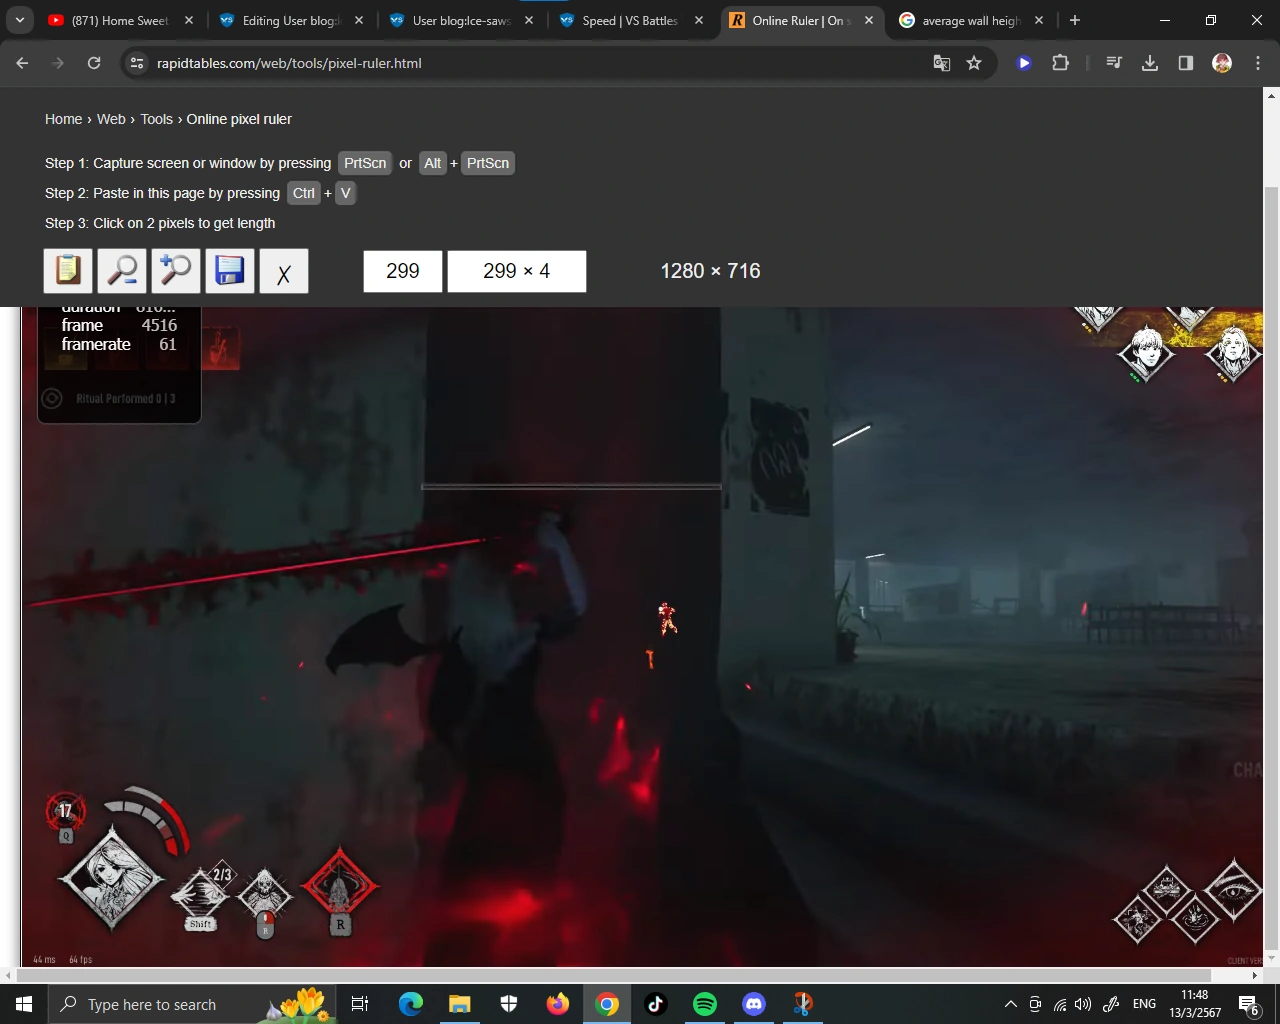Open the media controls icon
This screenshot has width=1280, height=1024.
coord(1114,63)
